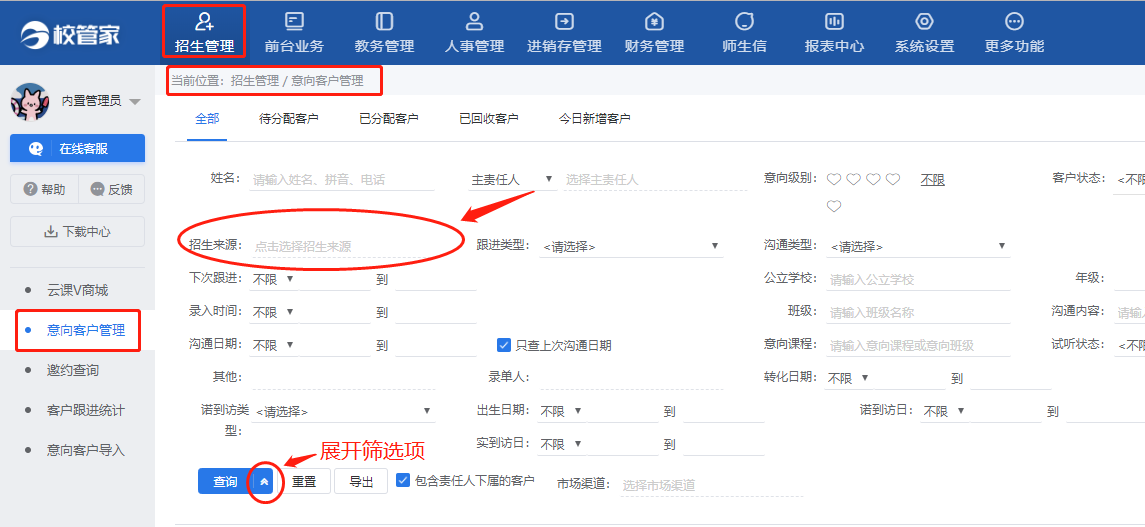Screen dimensions: 1145x527
Task: Open 前台业务 module icon
Action: click(294, 20)
